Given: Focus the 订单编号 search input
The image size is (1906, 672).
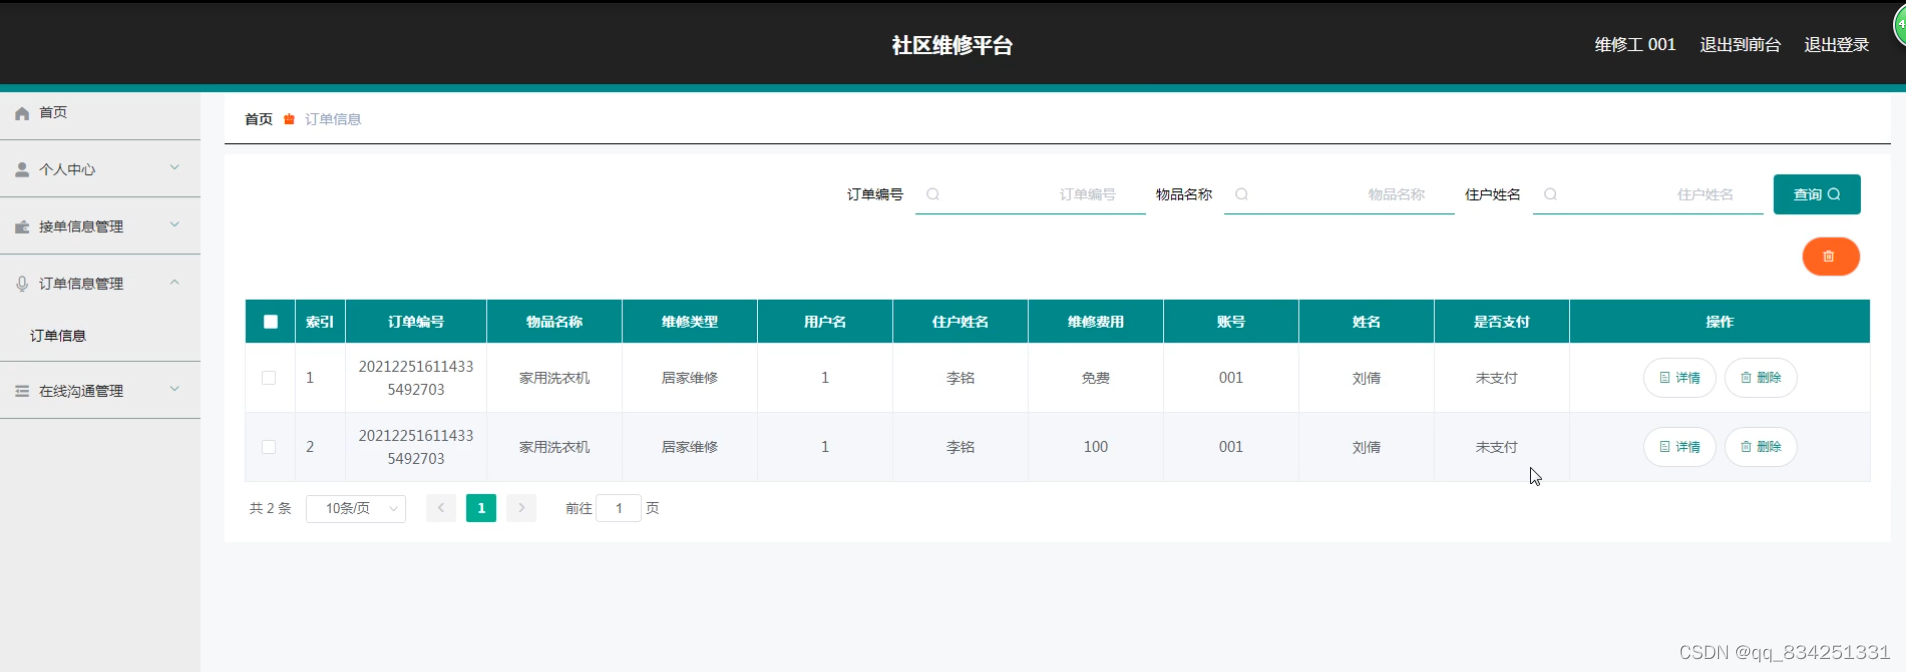Looking at the screenshot, I should [1030, 194].
